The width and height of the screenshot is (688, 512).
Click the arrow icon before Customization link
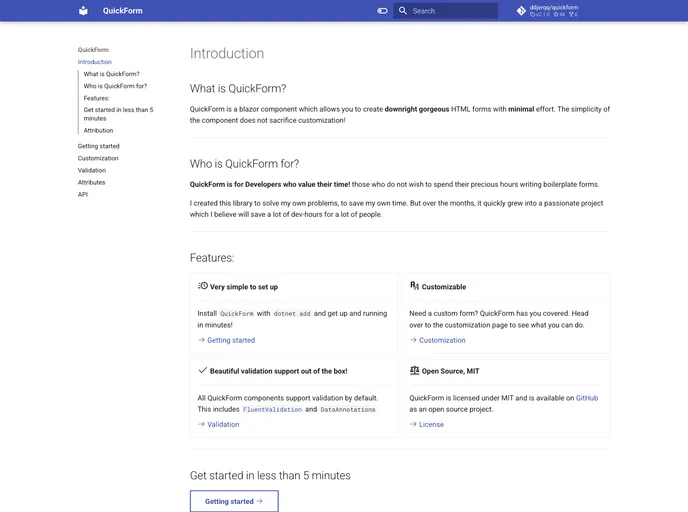click(413, 340)
